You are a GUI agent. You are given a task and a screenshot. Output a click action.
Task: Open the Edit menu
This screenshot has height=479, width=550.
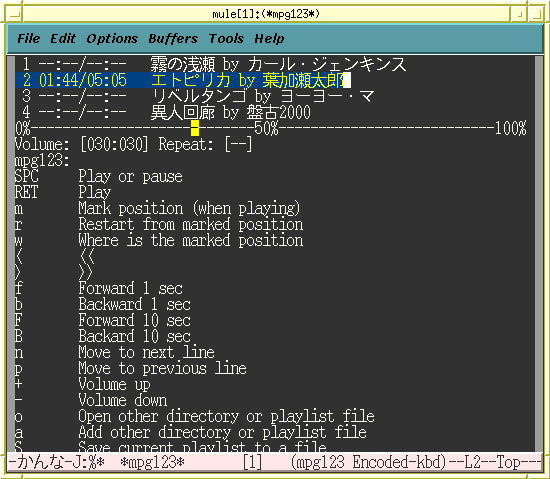pos(63,39)
